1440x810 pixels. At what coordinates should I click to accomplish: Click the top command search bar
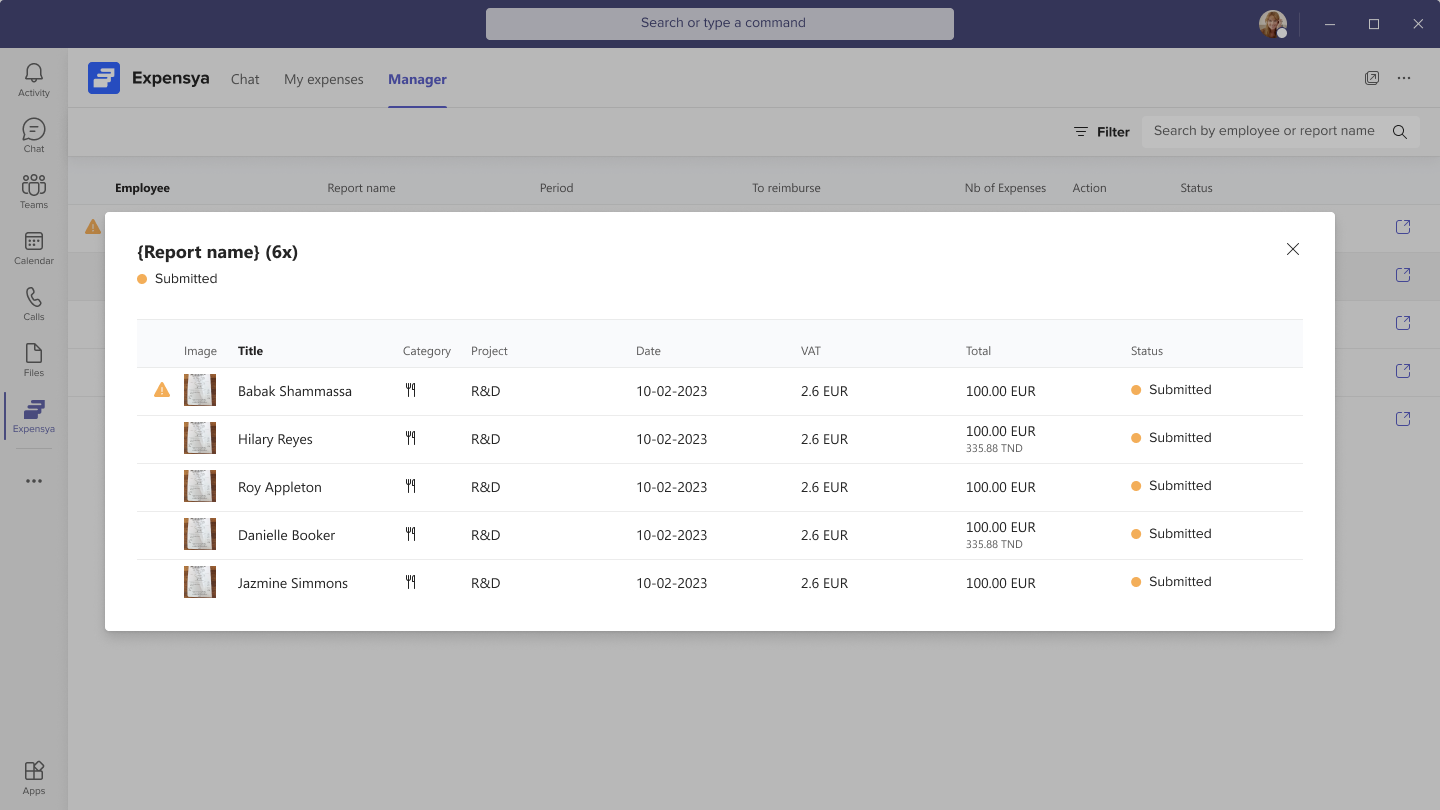(x=720, y=23)
